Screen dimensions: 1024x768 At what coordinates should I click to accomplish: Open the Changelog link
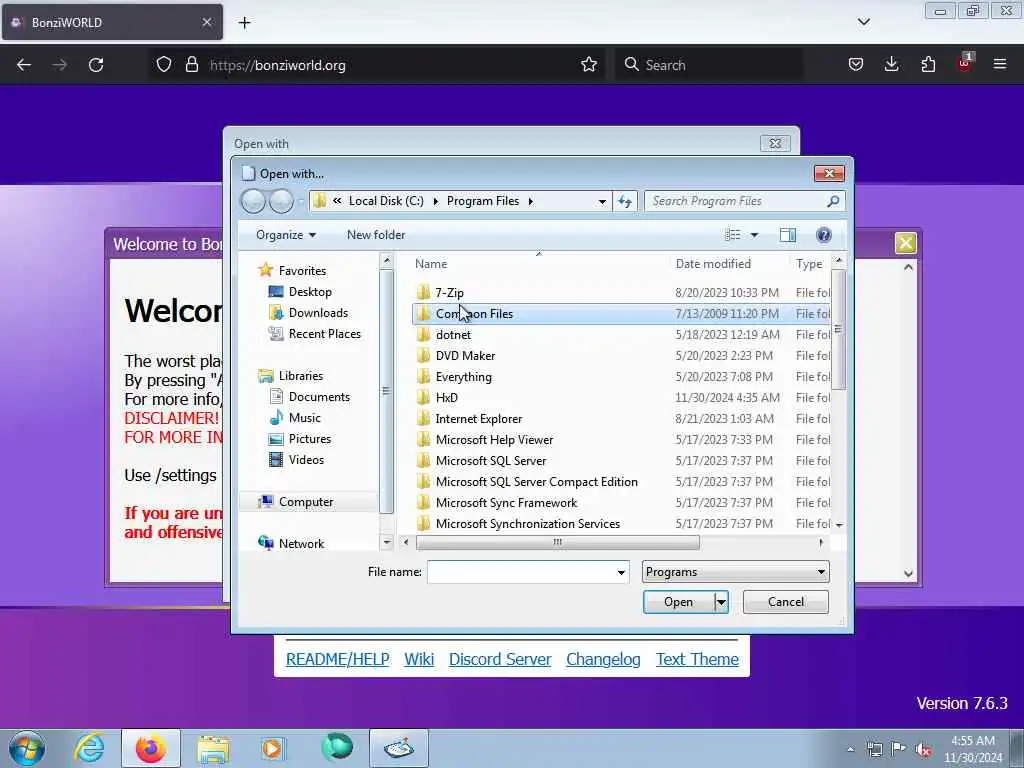point(603,660)
